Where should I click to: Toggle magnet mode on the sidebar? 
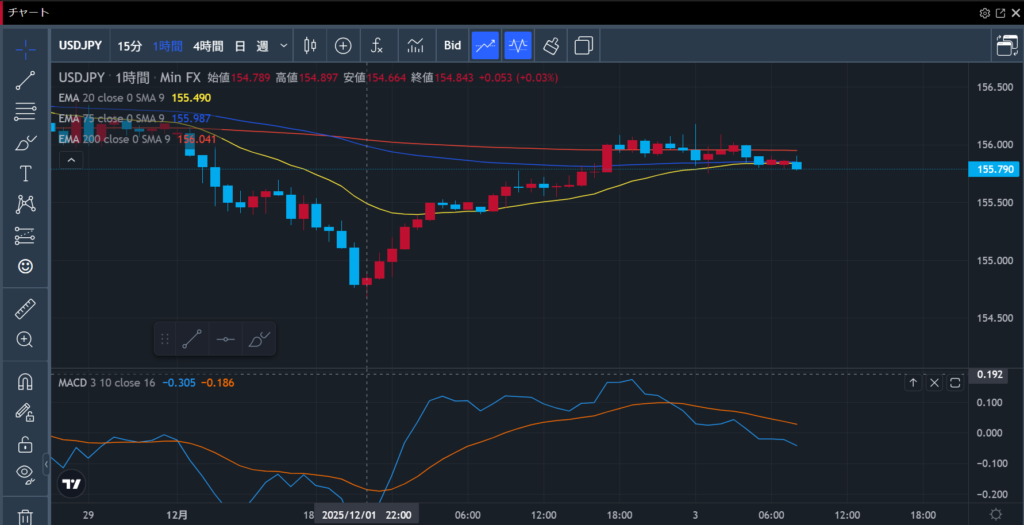pos(26,382)
